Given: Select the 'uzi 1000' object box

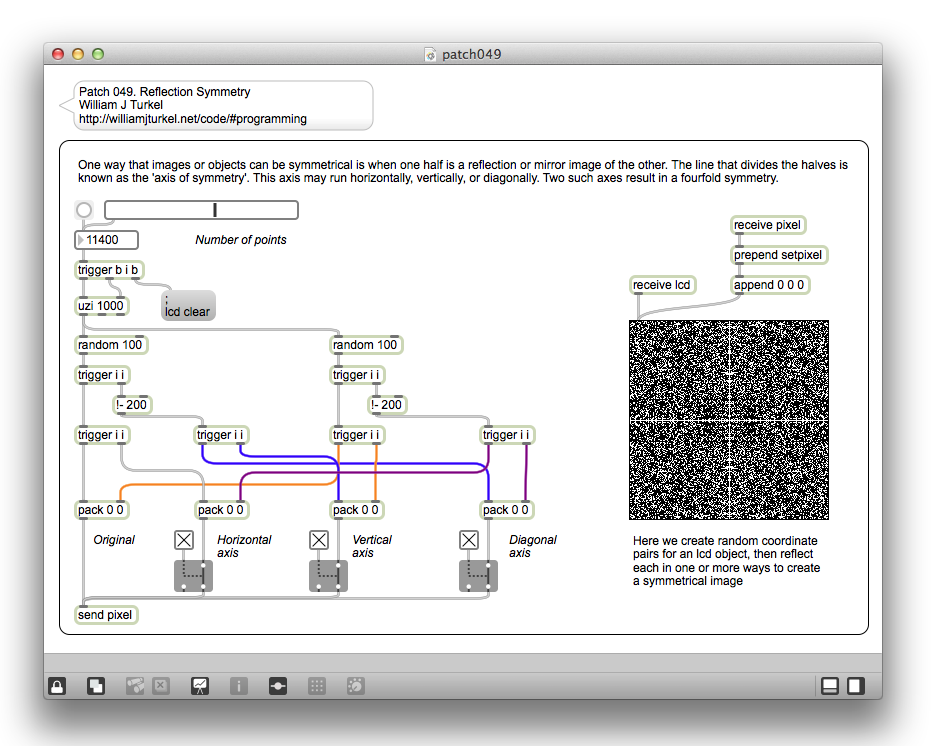Looking at the screenshot, I should [102, 306].
